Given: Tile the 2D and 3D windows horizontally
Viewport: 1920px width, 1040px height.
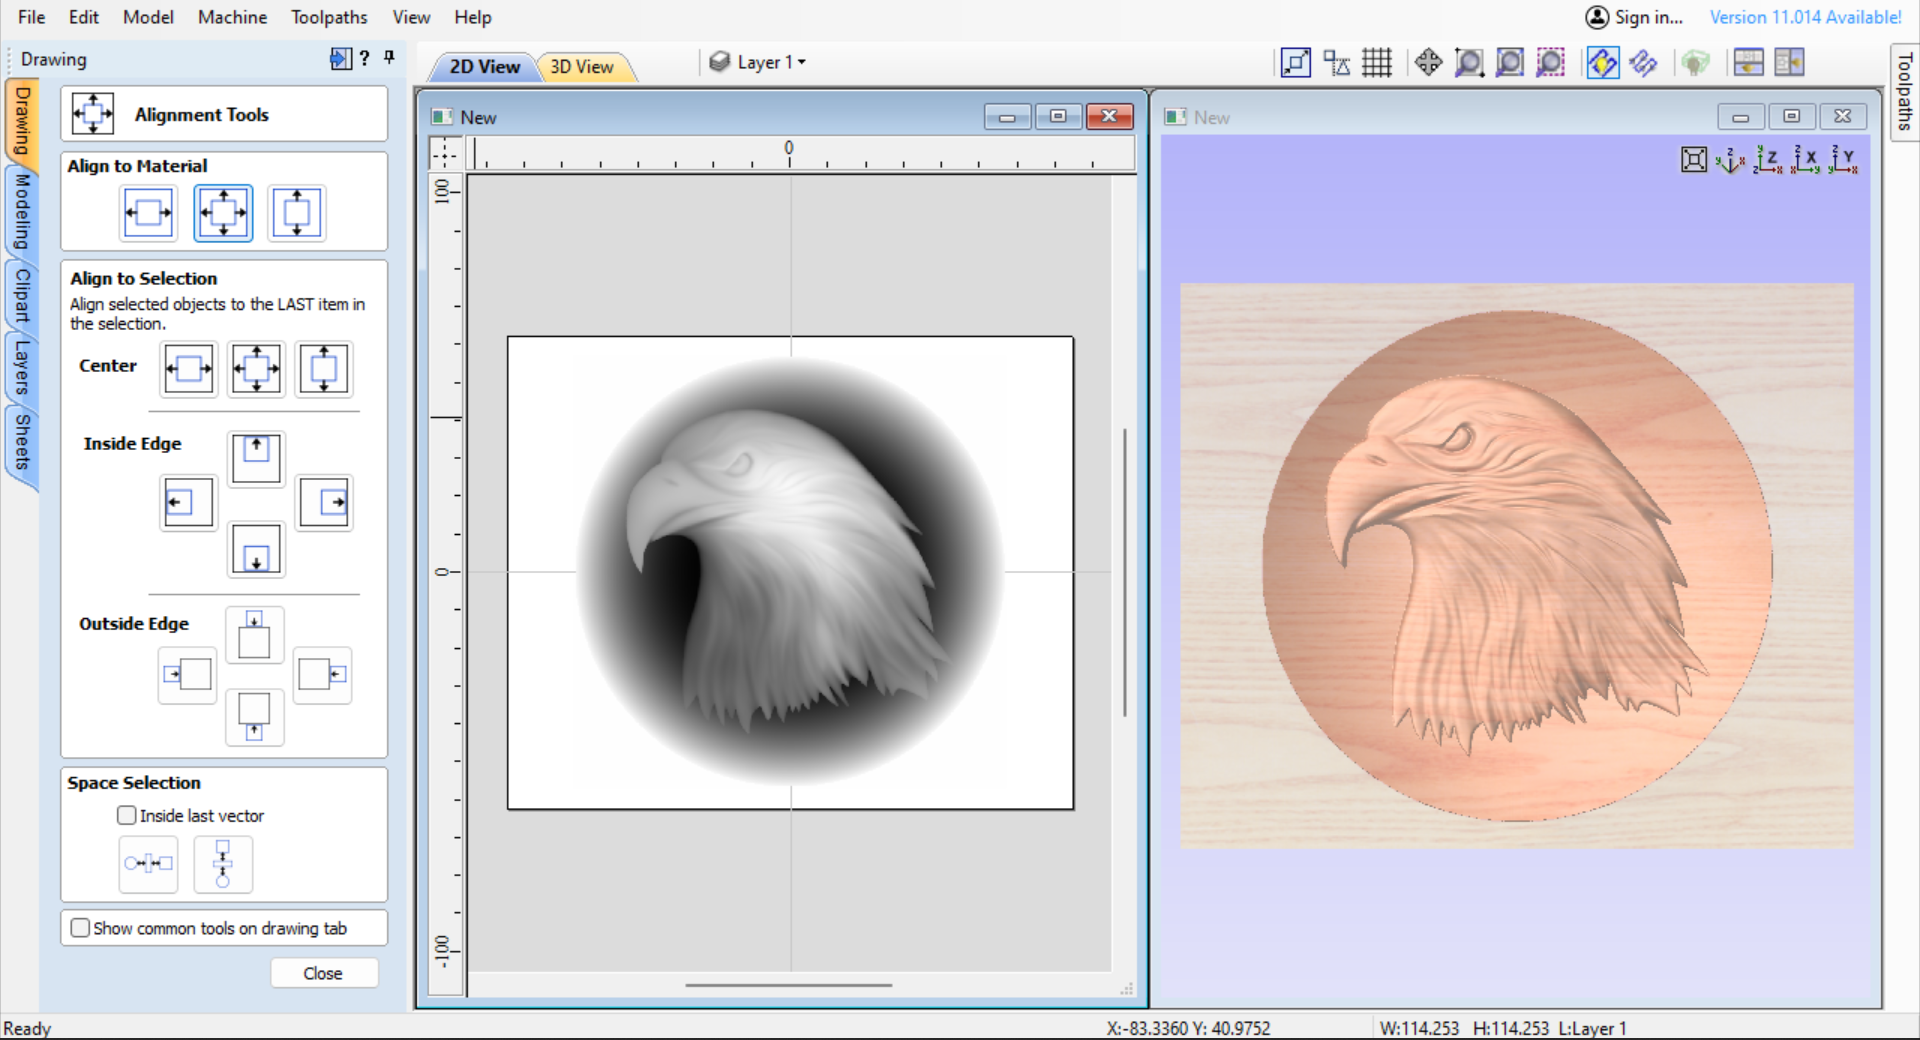Looking at the screenshot, I should click(x=1750, y=62).
